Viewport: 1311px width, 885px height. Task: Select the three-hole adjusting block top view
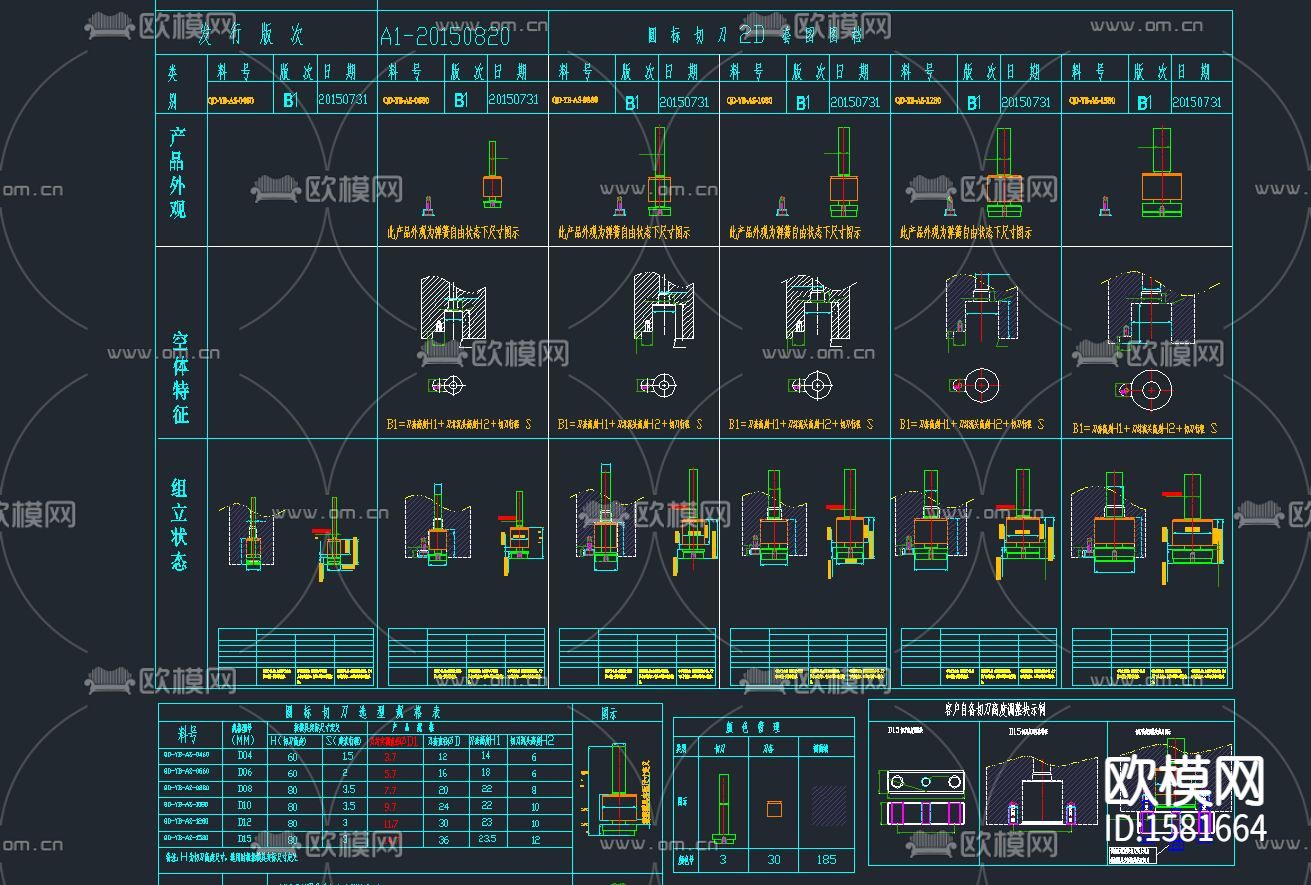tap(925, 780)
